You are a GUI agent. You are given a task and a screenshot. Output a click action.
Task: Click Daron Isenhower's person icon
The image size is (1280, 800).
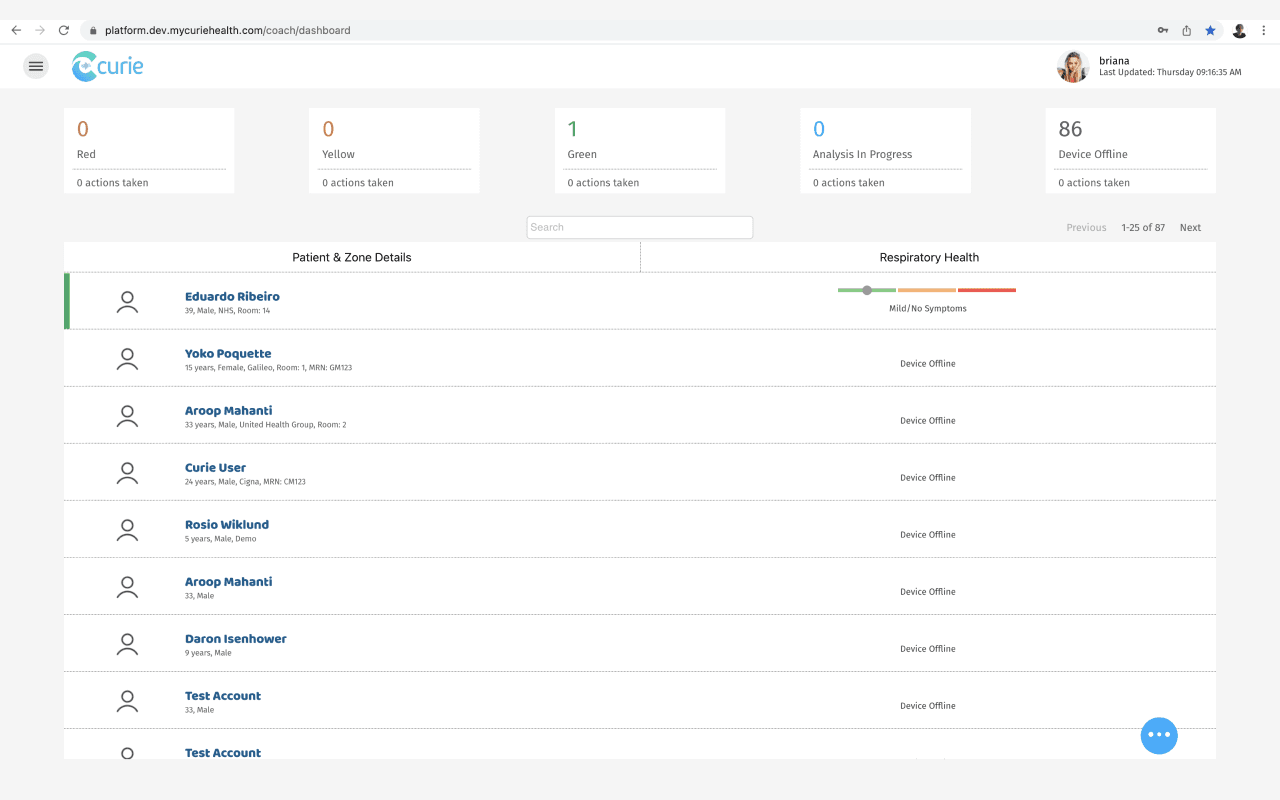coord(127,644)
